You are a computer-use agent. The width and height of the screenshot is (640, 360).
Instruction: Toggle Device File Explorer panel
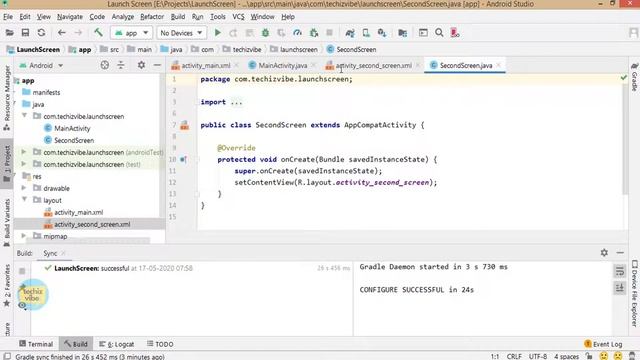click(x=634, y=293)
